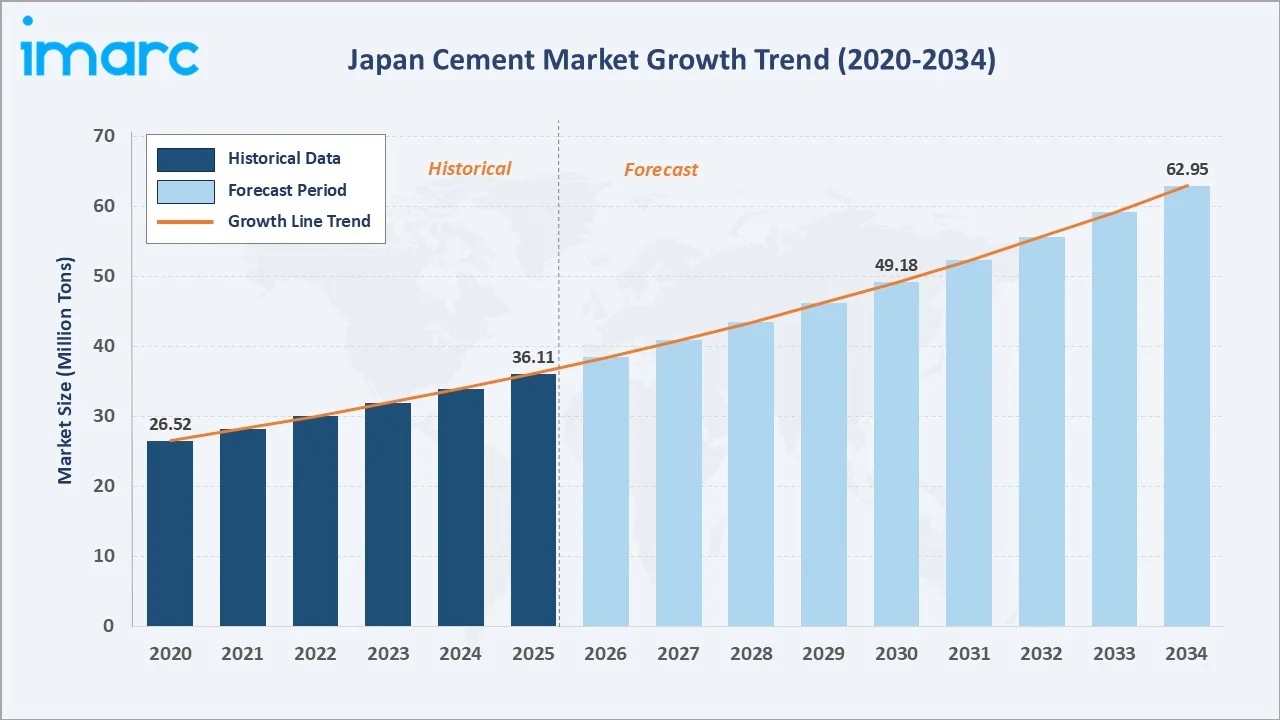
Task: Click the 2029 forecast bar
Action: coord(824,464)
